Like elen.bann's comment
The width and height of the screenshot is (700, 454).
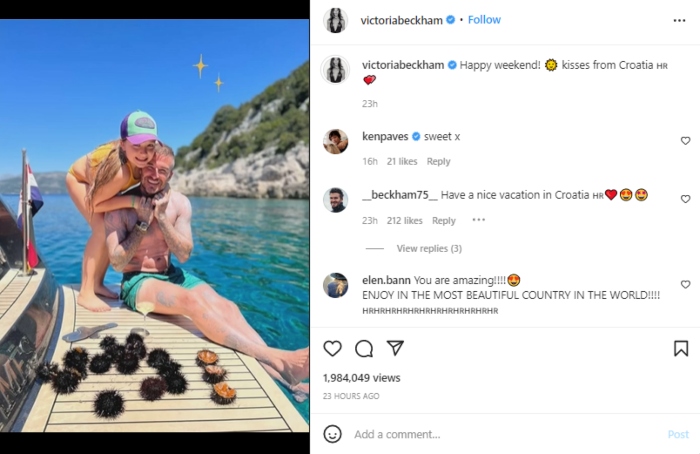(685, 285)
